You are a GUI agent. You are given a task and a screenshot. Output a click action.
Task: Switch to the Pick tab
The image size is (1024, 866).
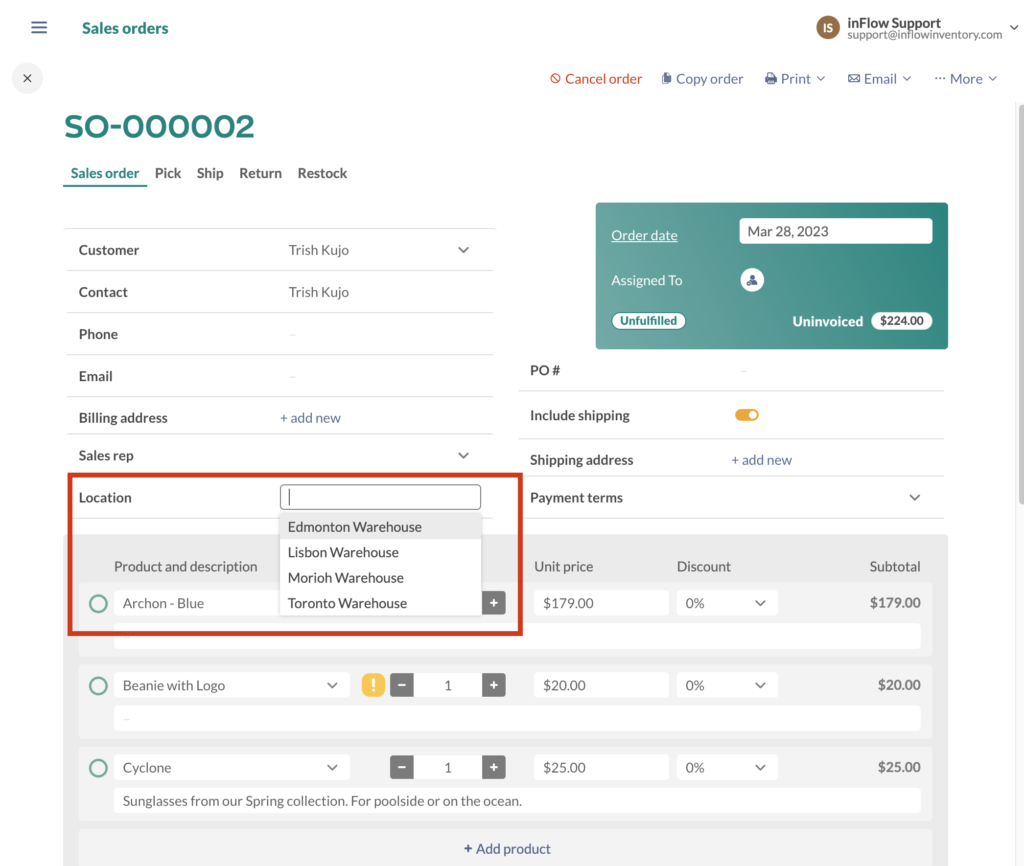(167, 173)
